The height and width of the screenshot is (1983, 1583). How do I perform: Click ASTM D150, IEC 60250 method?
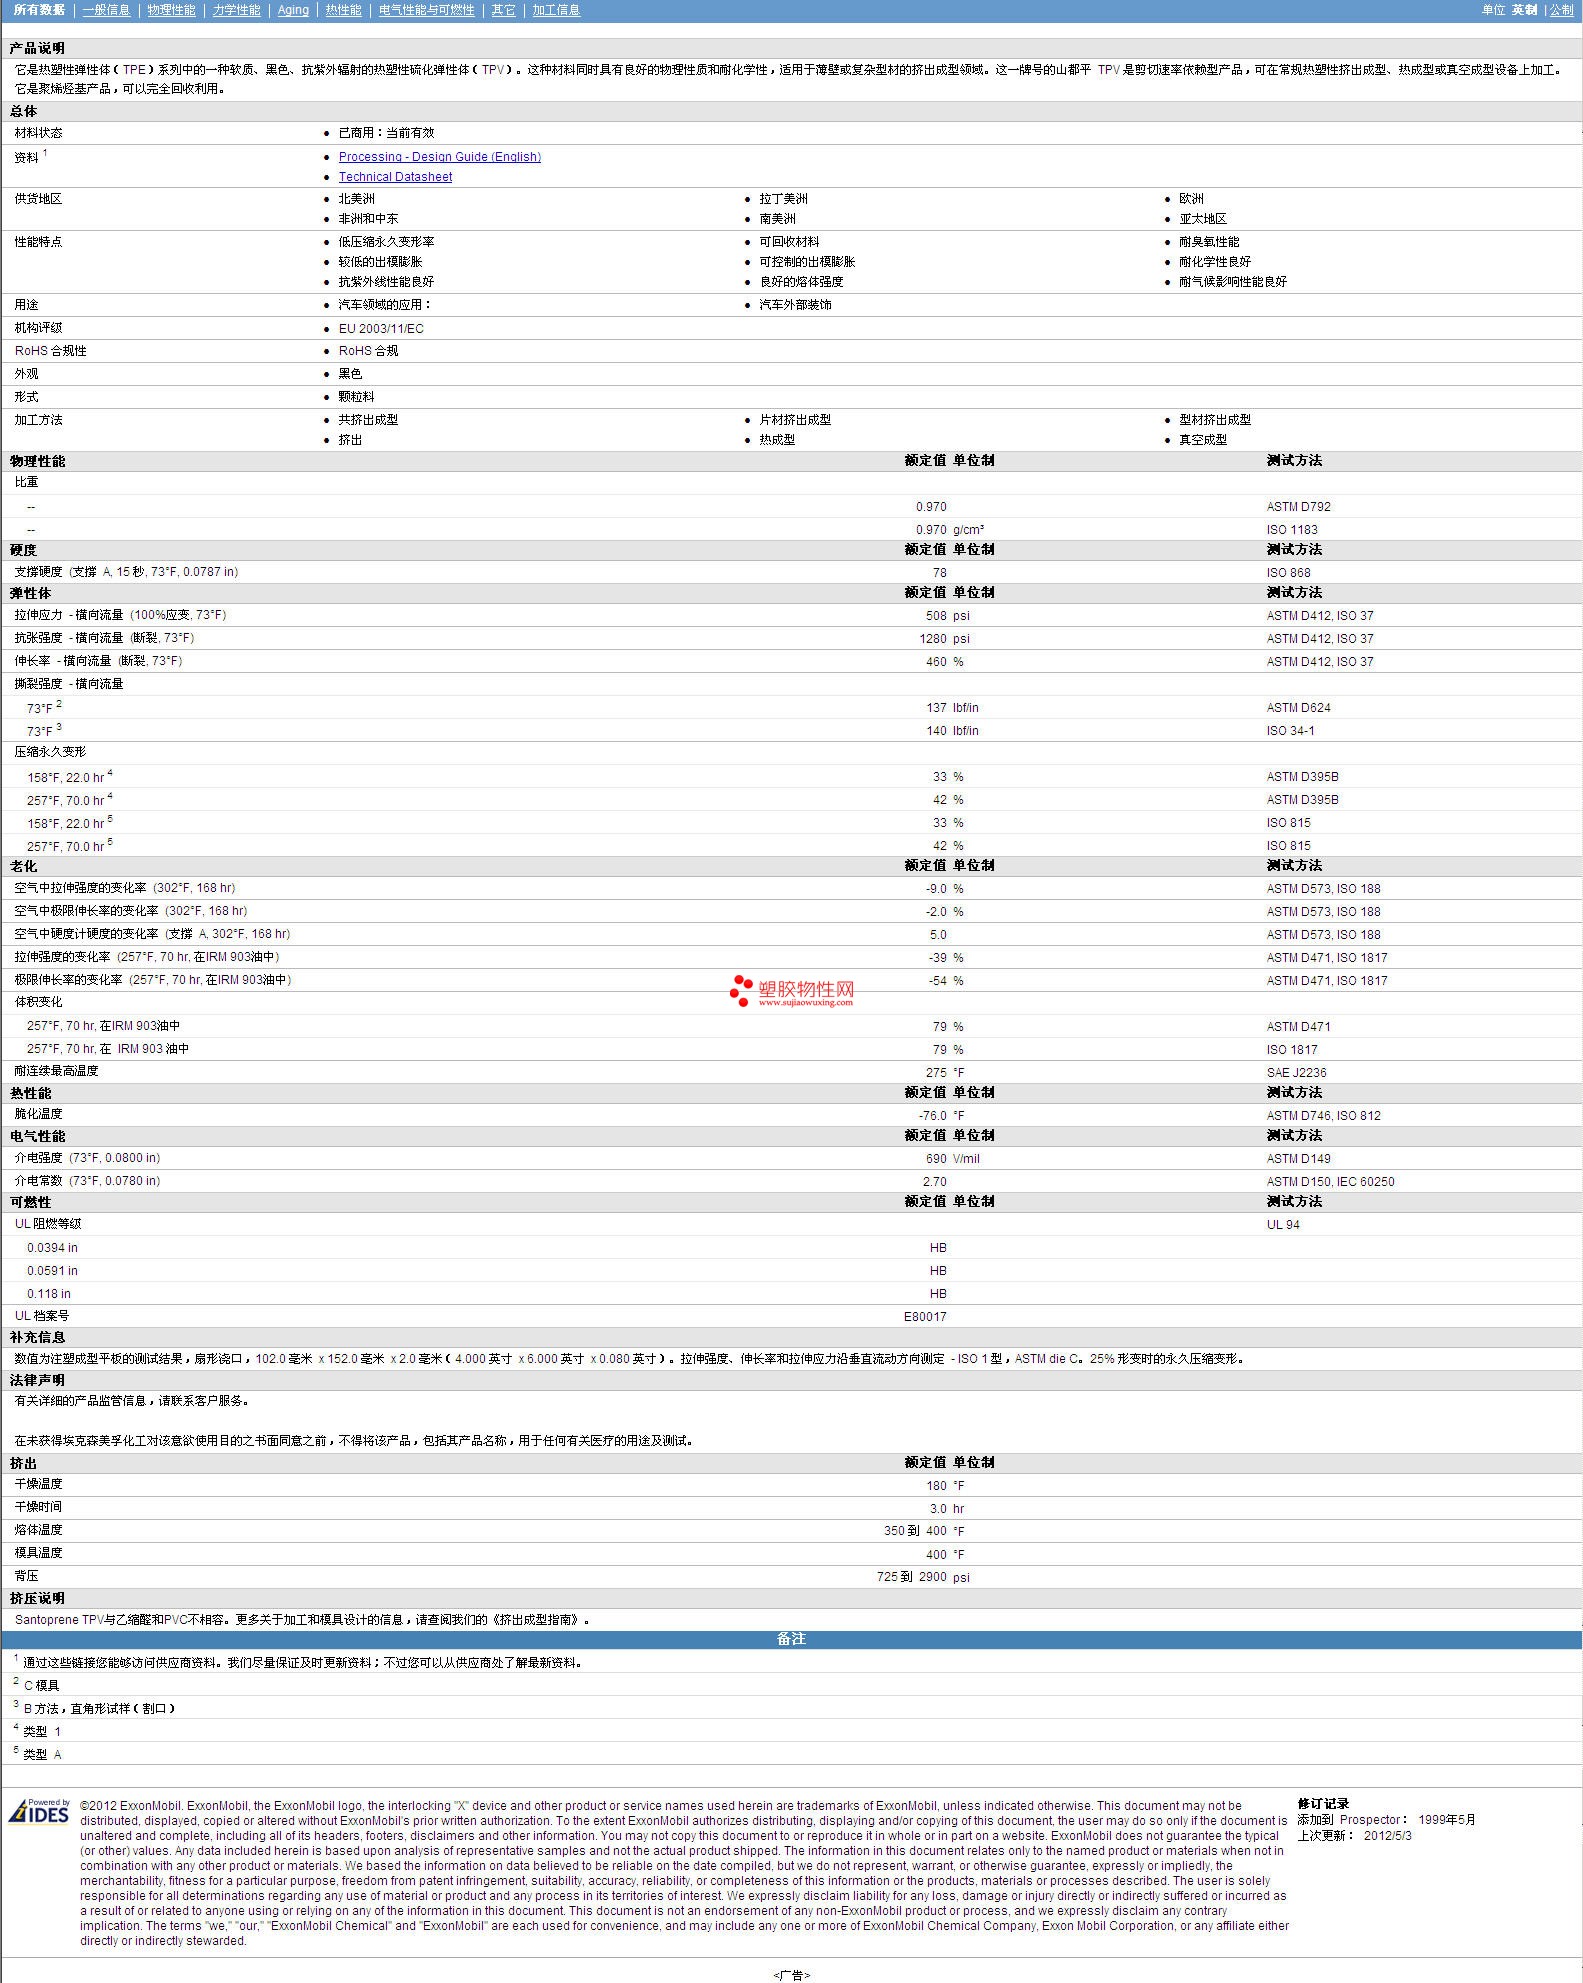(x=1330, y=1182)
